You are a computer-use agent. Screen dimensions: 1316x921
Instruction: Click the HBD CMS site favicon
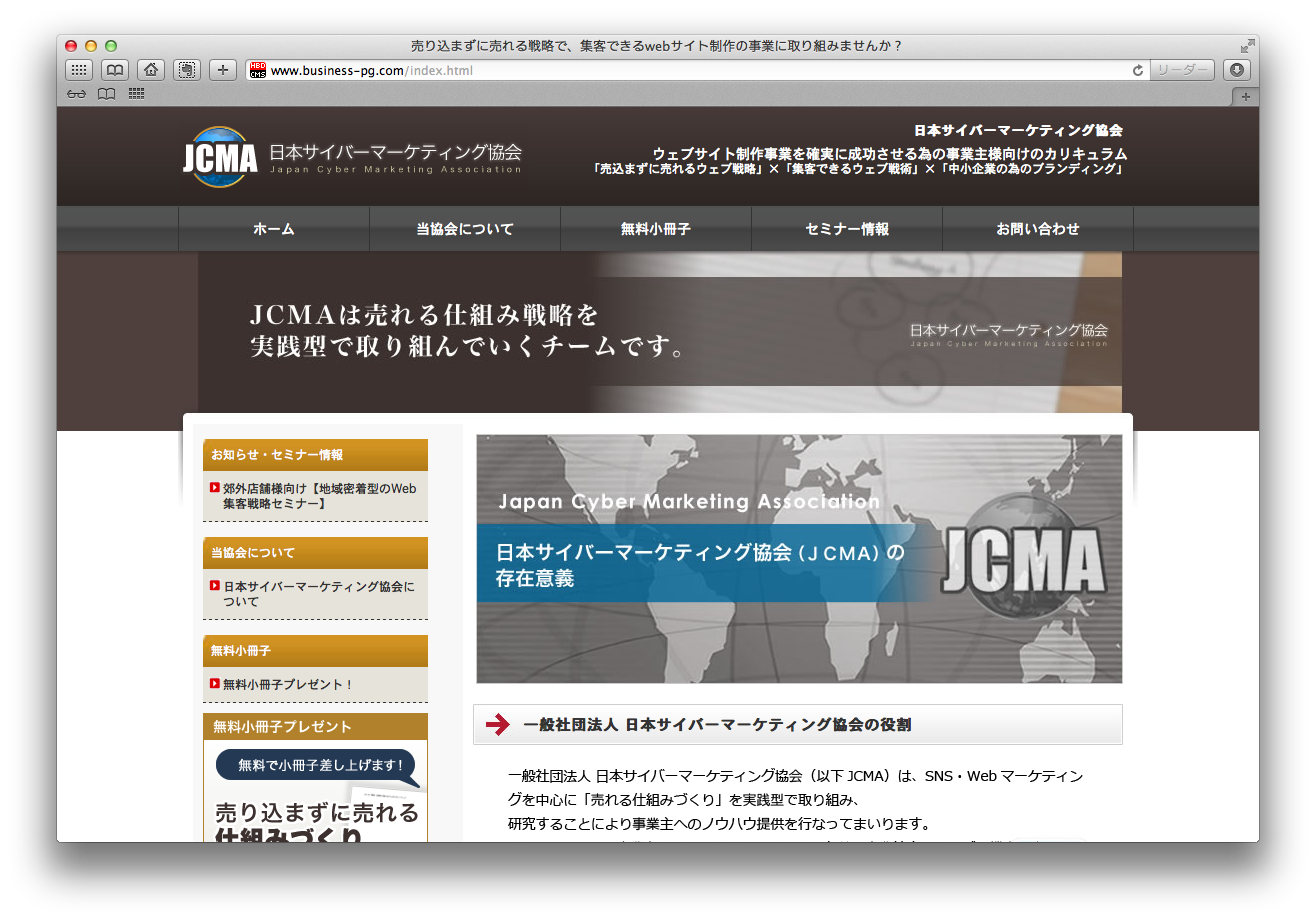pos(258,70)
